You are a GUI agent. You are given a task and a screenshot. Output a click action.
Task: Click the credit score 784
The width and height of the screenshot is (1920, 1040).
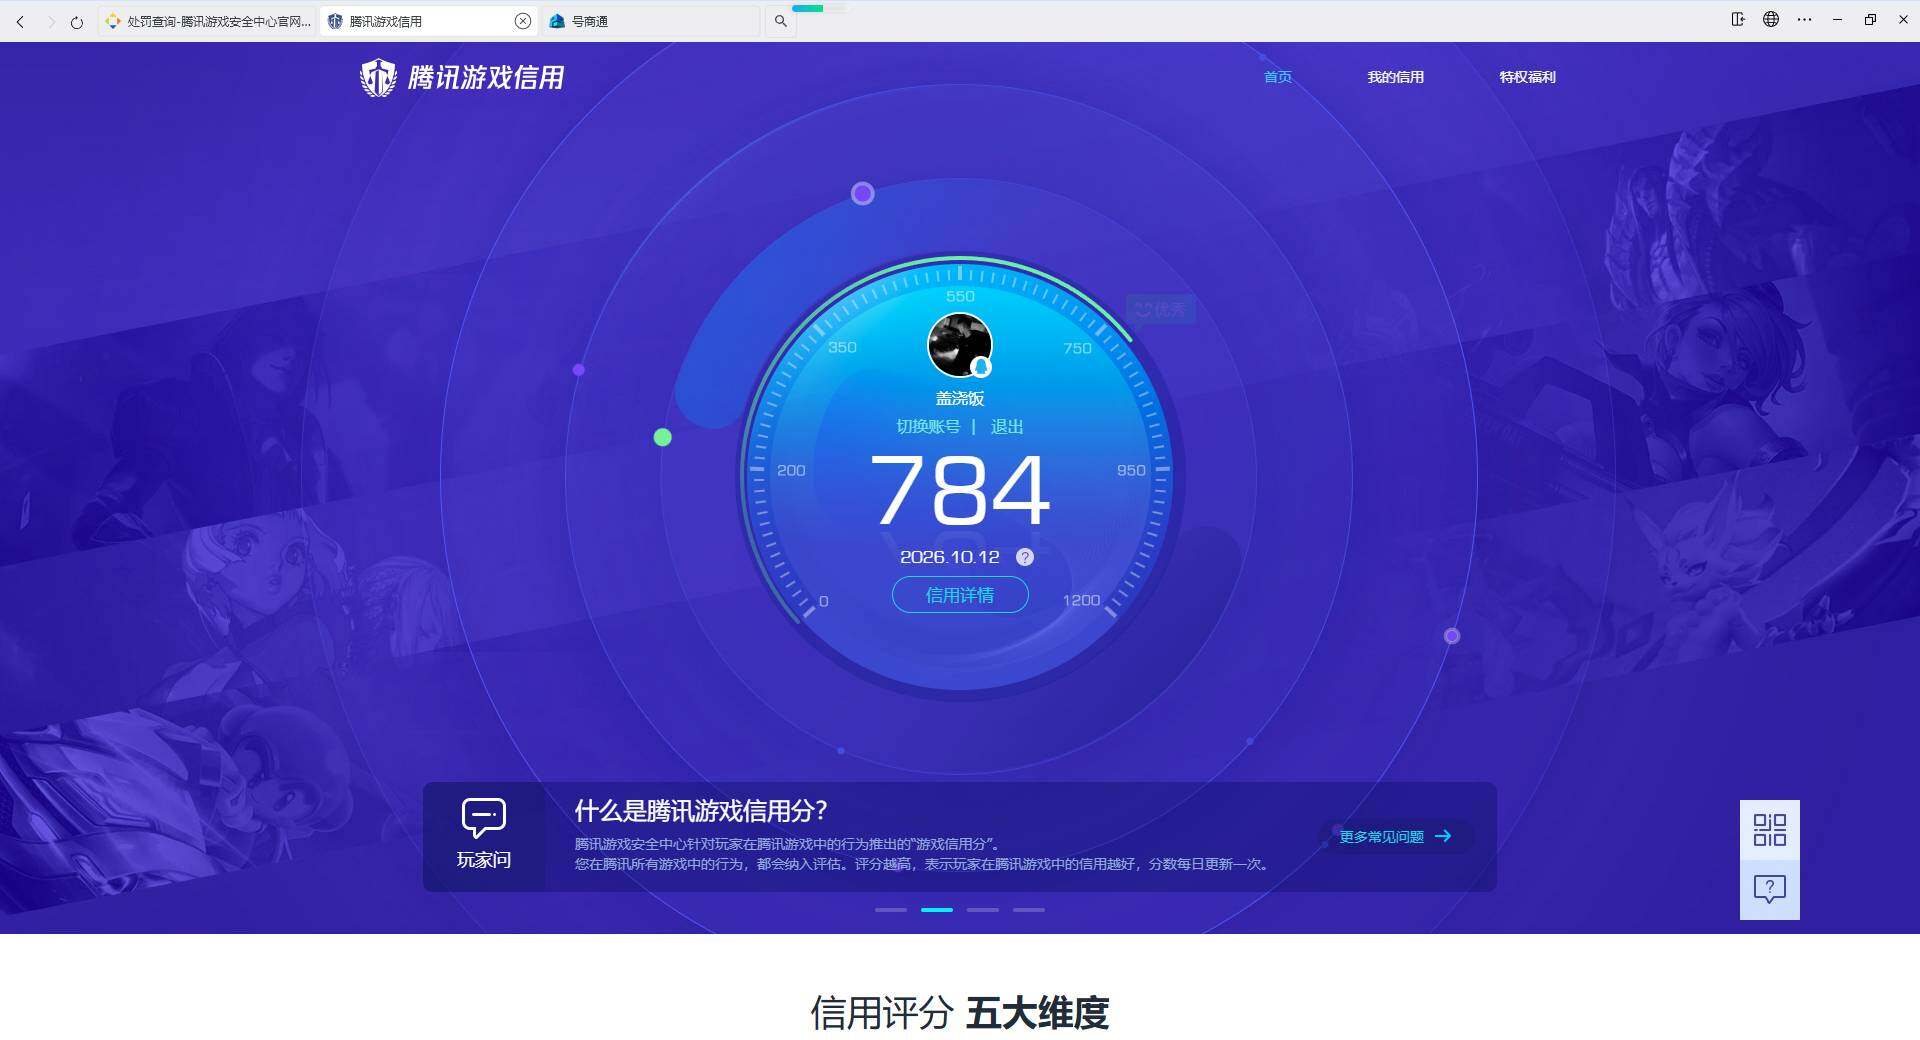point(960,489)
